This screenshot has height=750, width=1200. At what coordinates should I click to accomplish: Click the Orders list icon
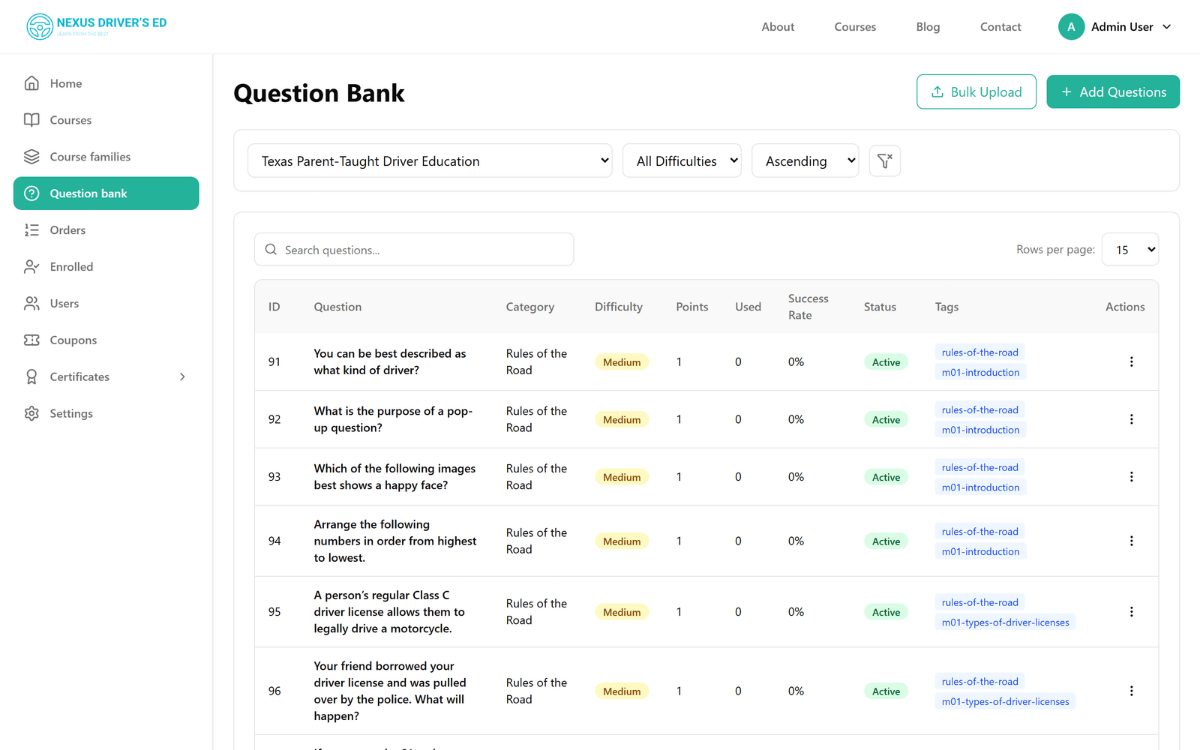coord(32,230)
